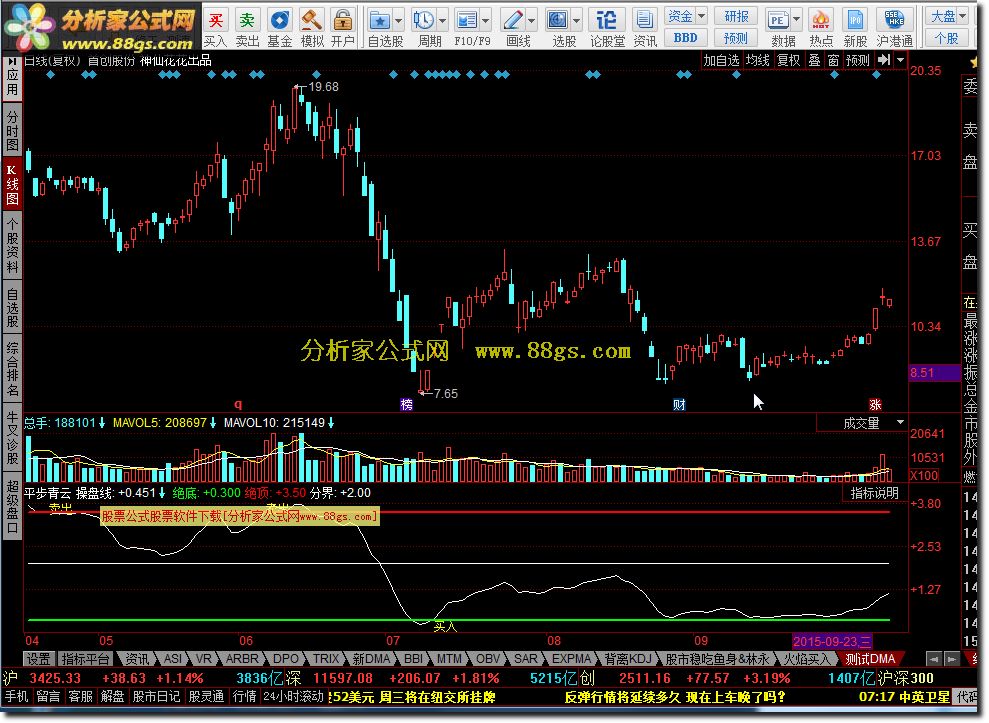Toggle 叠 overlay mode
The height and width of the screenshot is (723, 989).
814,60
